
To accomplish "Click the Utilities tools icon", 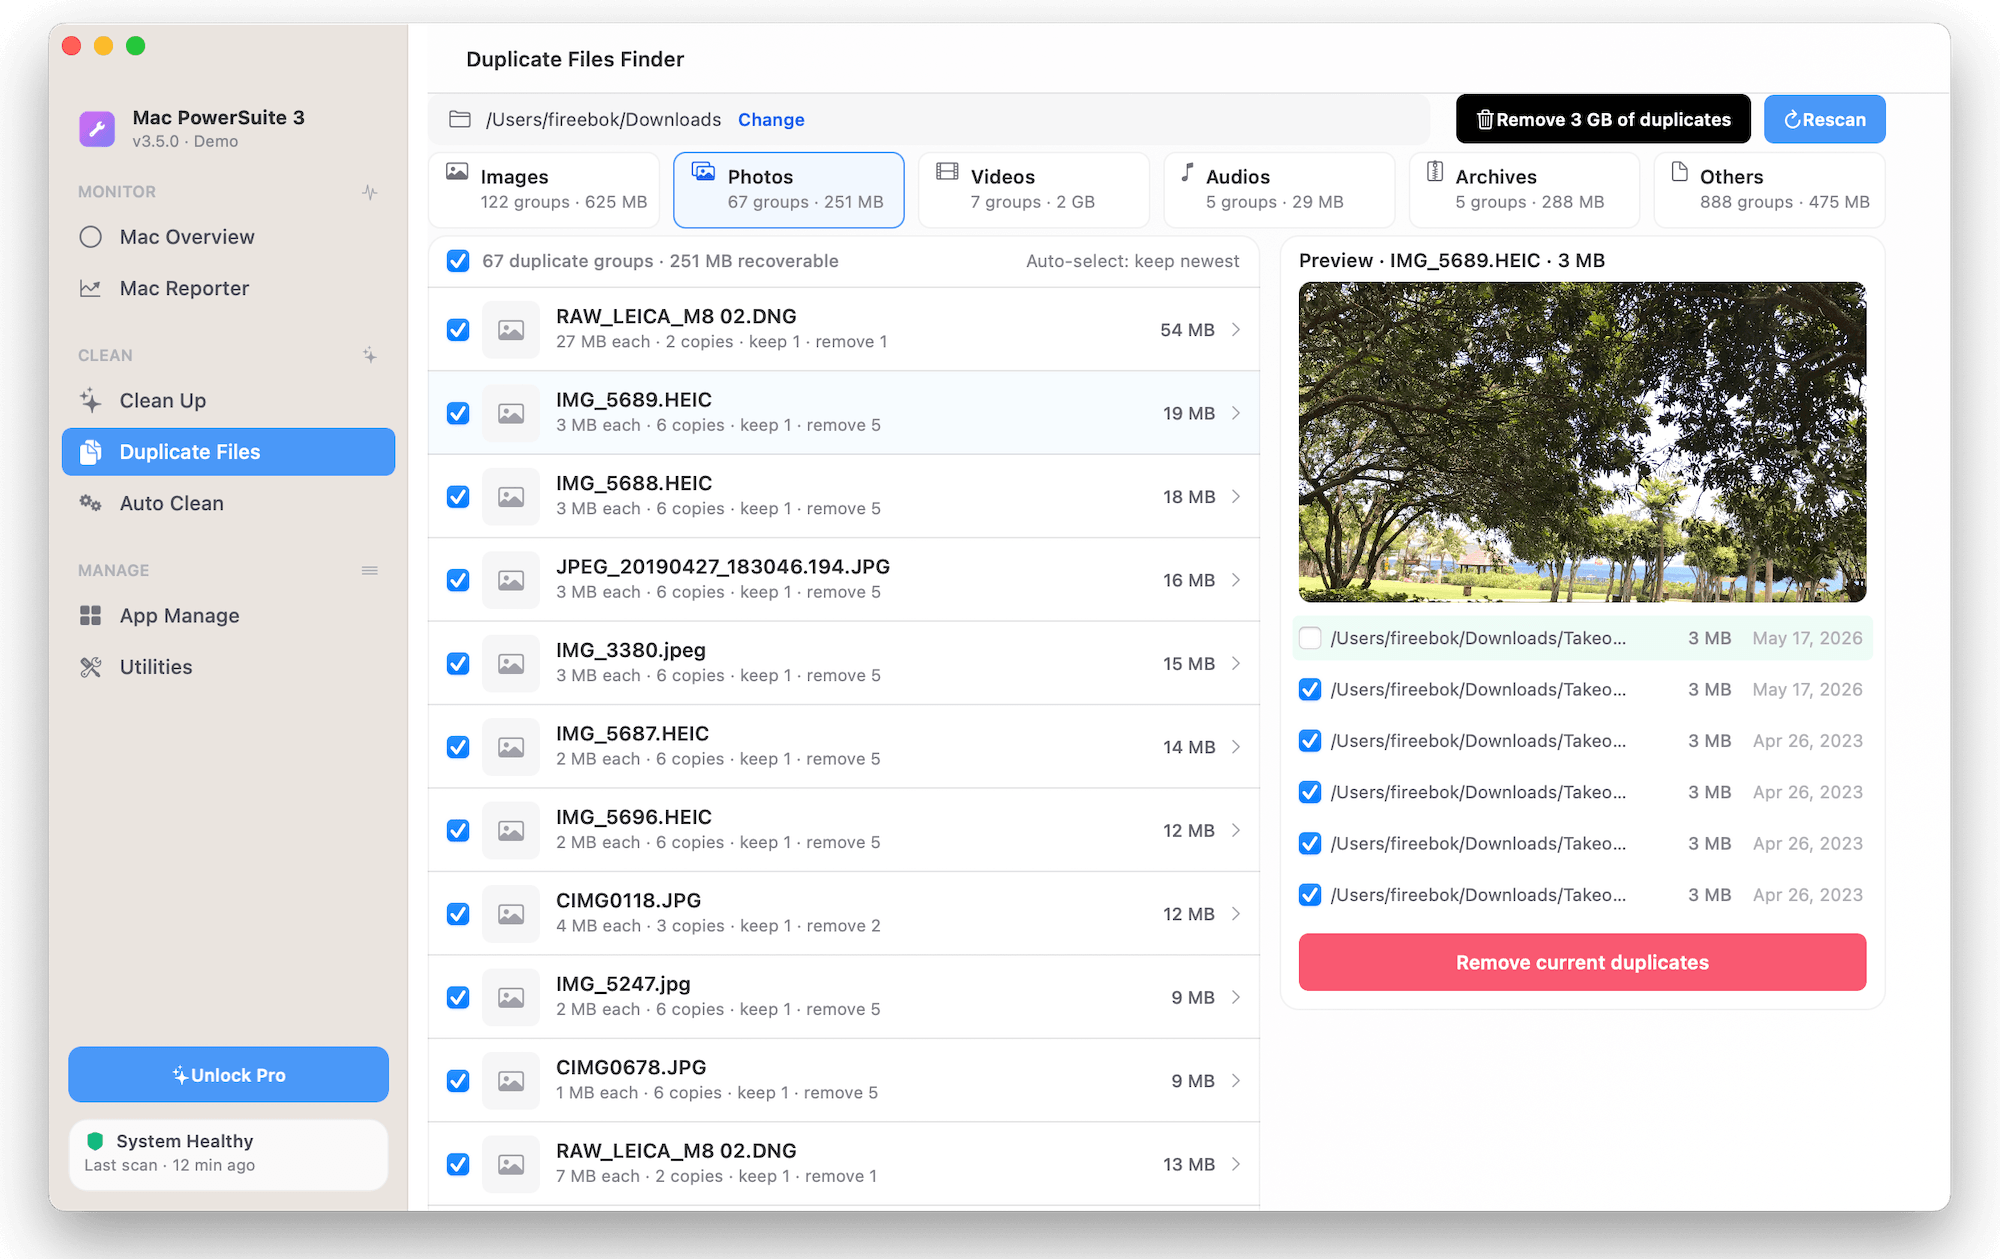I will click(x=91, y=667).
